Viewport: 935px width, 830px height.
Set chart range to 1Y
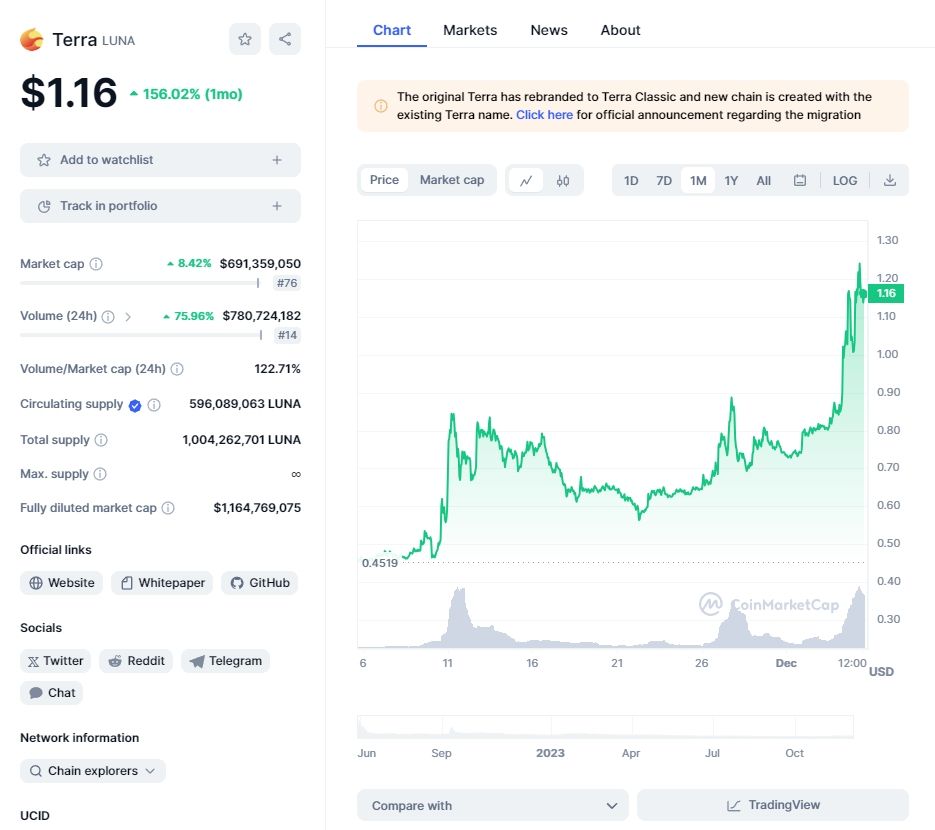731,181
